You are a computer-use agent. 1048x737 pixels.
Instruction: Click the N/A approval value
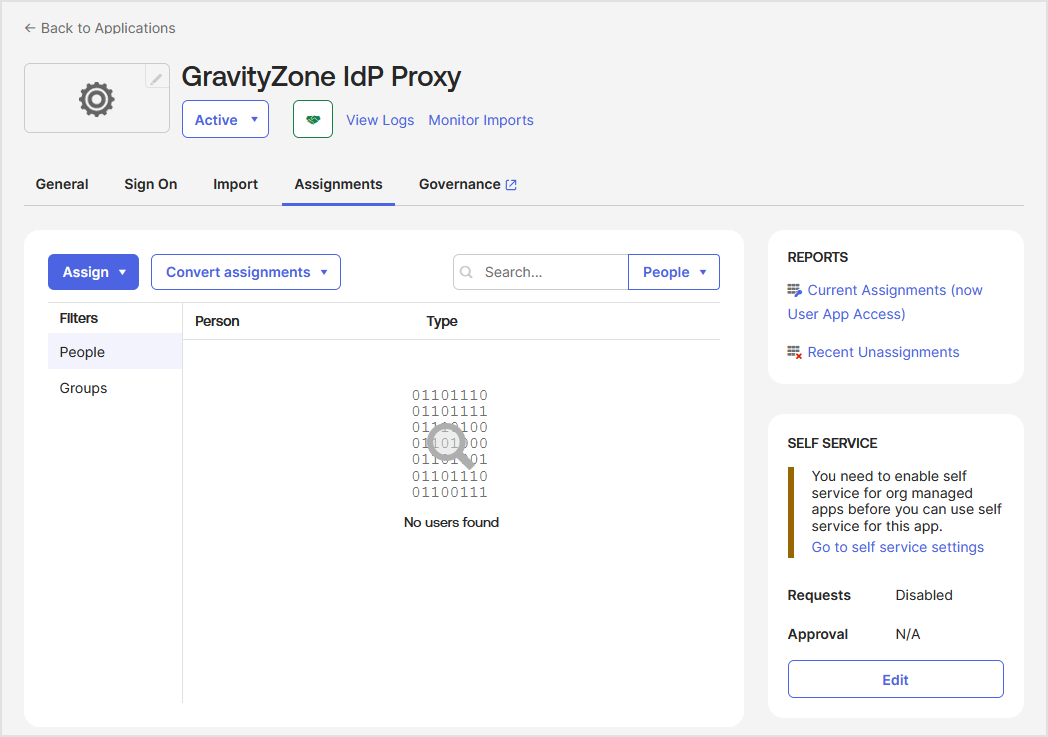coord(908,634)
